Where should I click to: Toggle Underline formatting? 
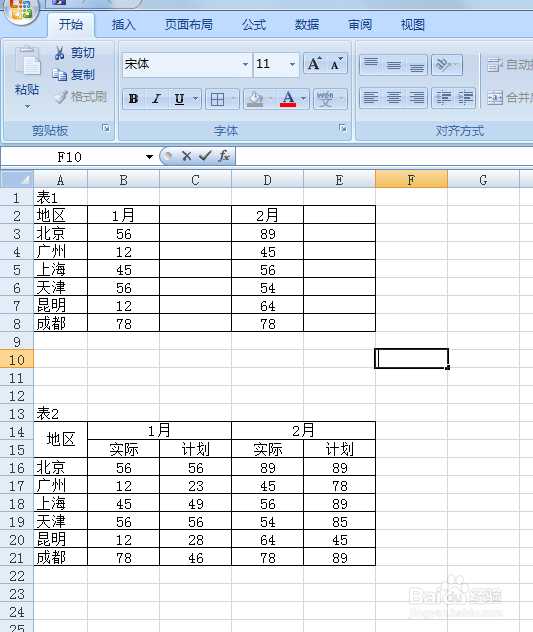pyautogui.click(x=179, y=99)
